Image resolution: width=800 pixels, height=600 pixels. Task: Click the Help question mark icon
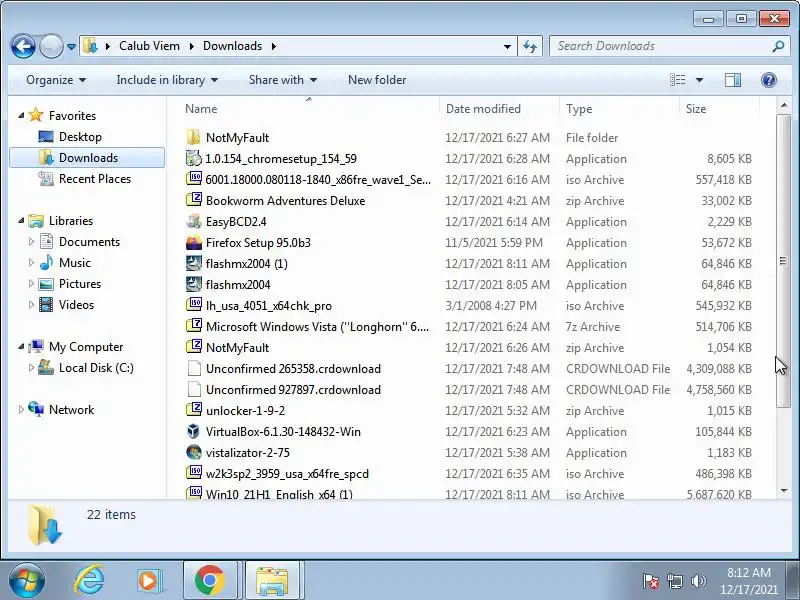pos(768,80)
